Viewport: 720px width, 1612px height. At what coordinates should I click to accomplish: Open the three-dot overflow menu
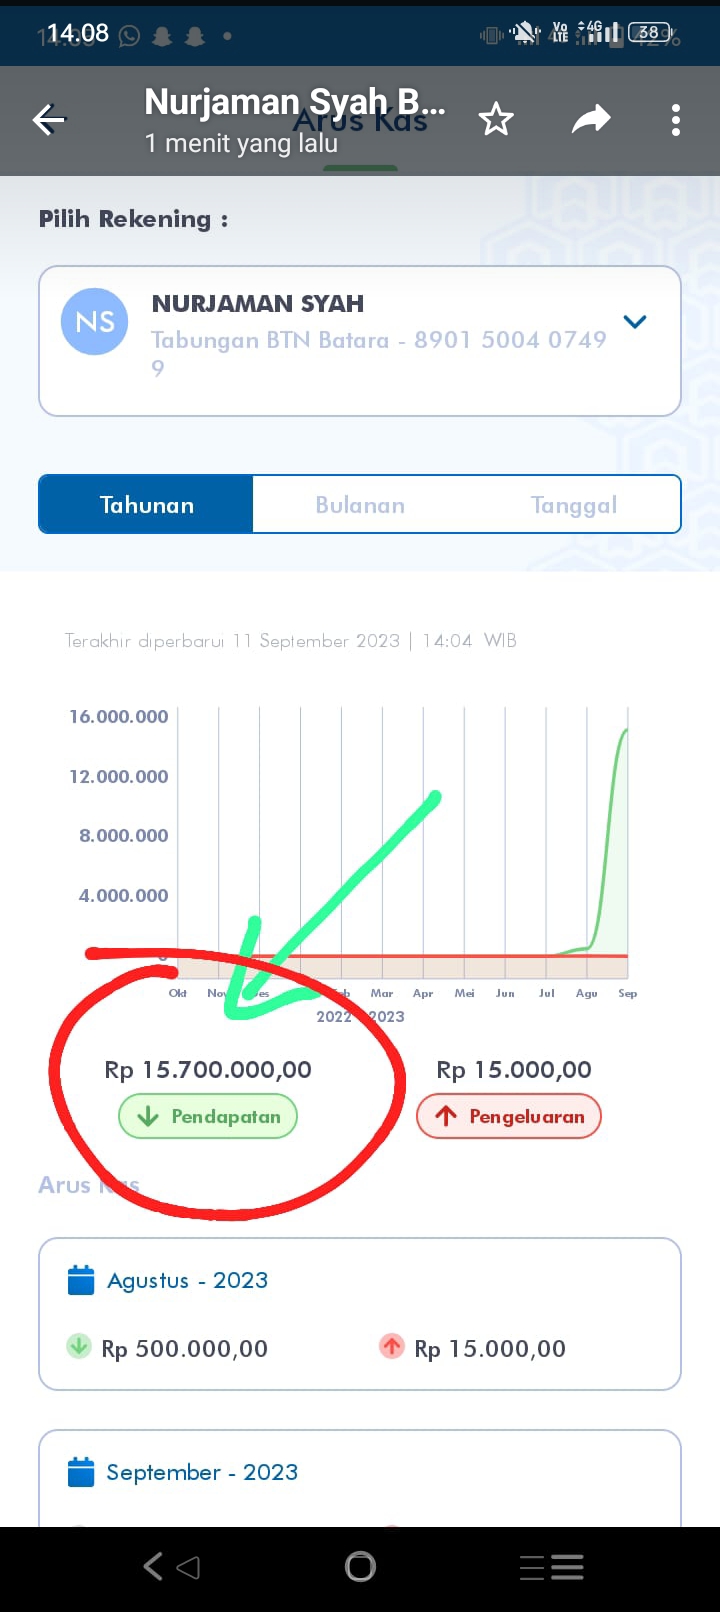[676, 121]
